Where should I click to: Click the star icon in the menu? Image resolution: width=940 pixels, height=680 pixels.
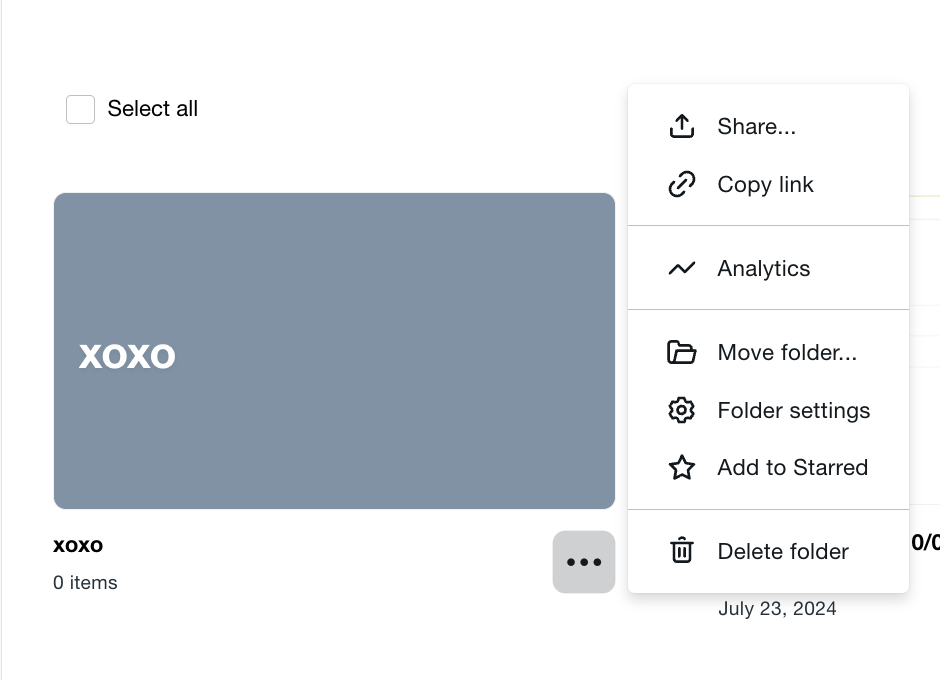682,467
